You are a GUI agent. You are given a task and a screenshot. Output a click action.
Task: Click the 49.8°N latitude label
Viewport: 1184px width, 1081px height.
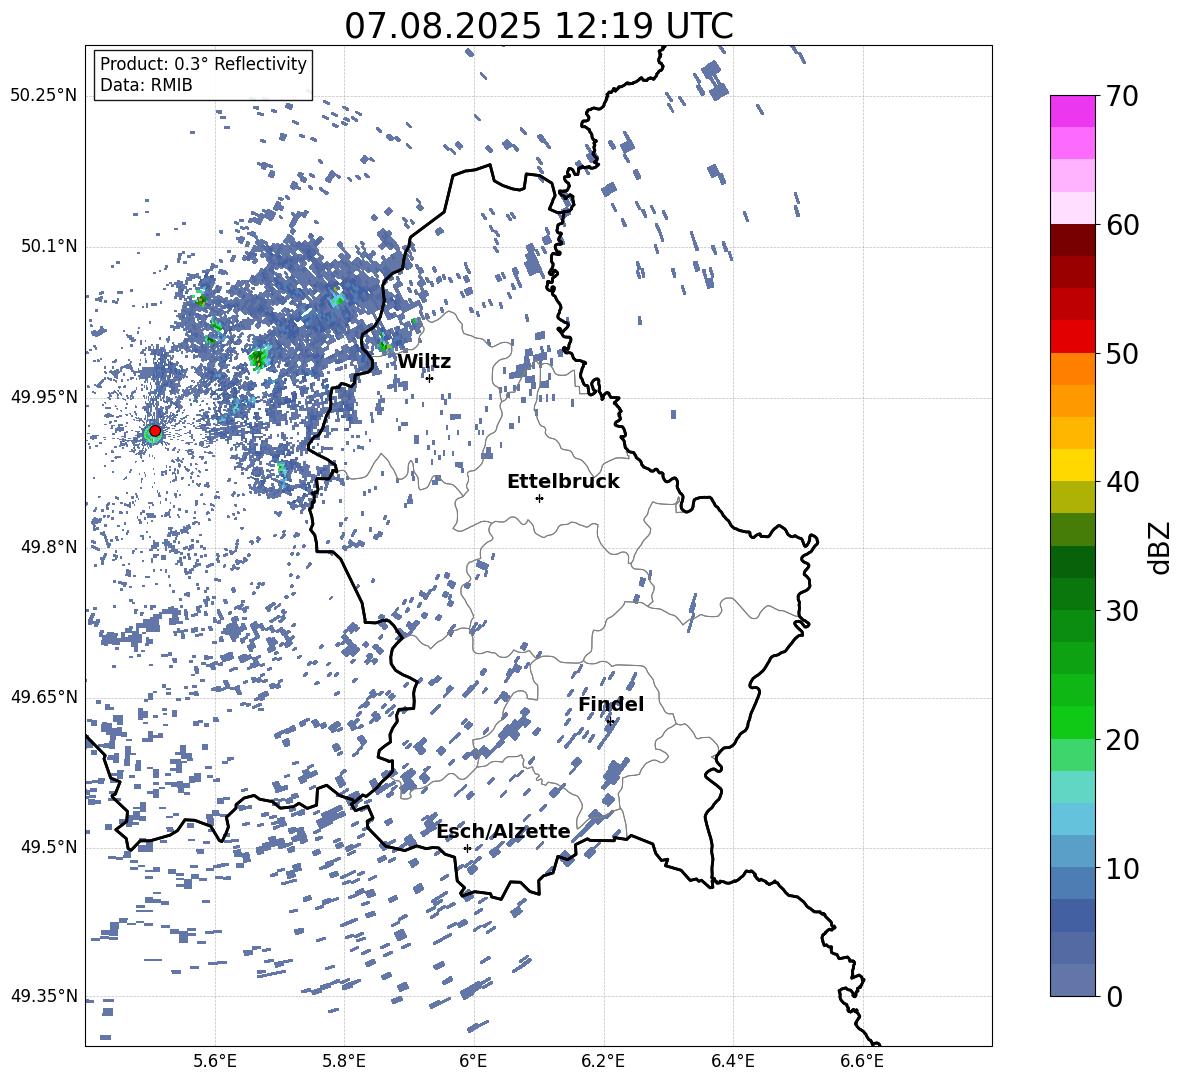pos(49,547)
